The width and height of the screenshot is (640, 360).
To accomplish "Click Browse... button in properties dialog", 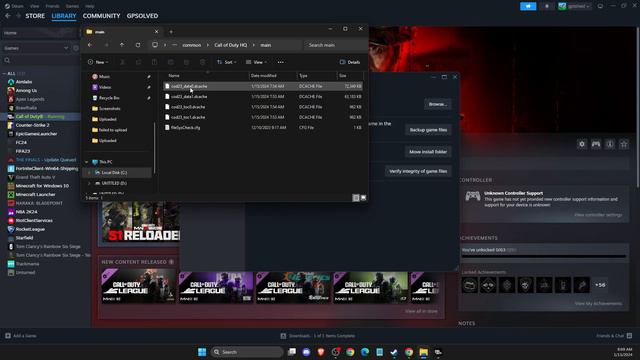I will tap(438, 104).
